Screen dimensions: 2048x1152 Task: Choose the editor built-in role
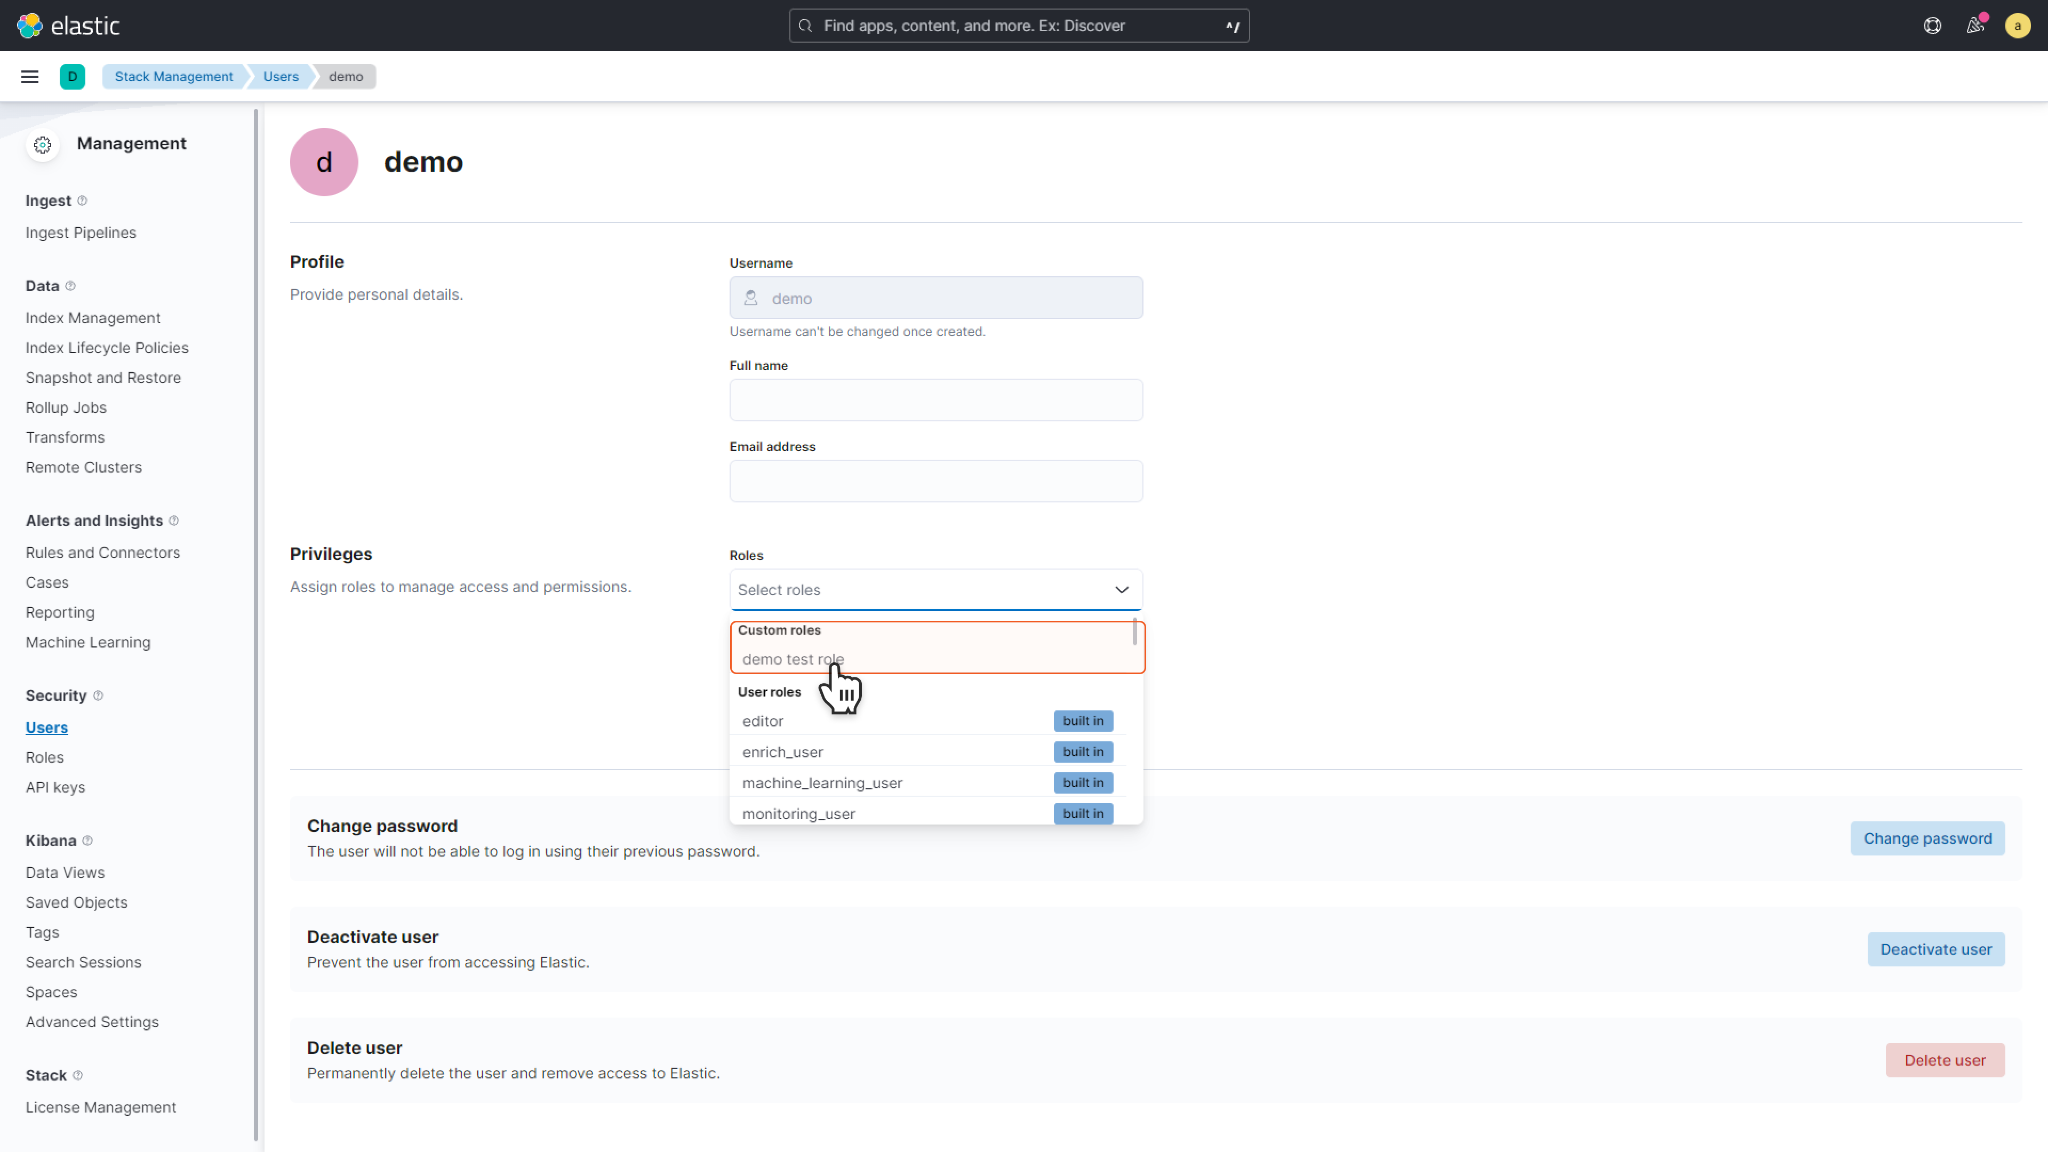click(x=763, y=721)
